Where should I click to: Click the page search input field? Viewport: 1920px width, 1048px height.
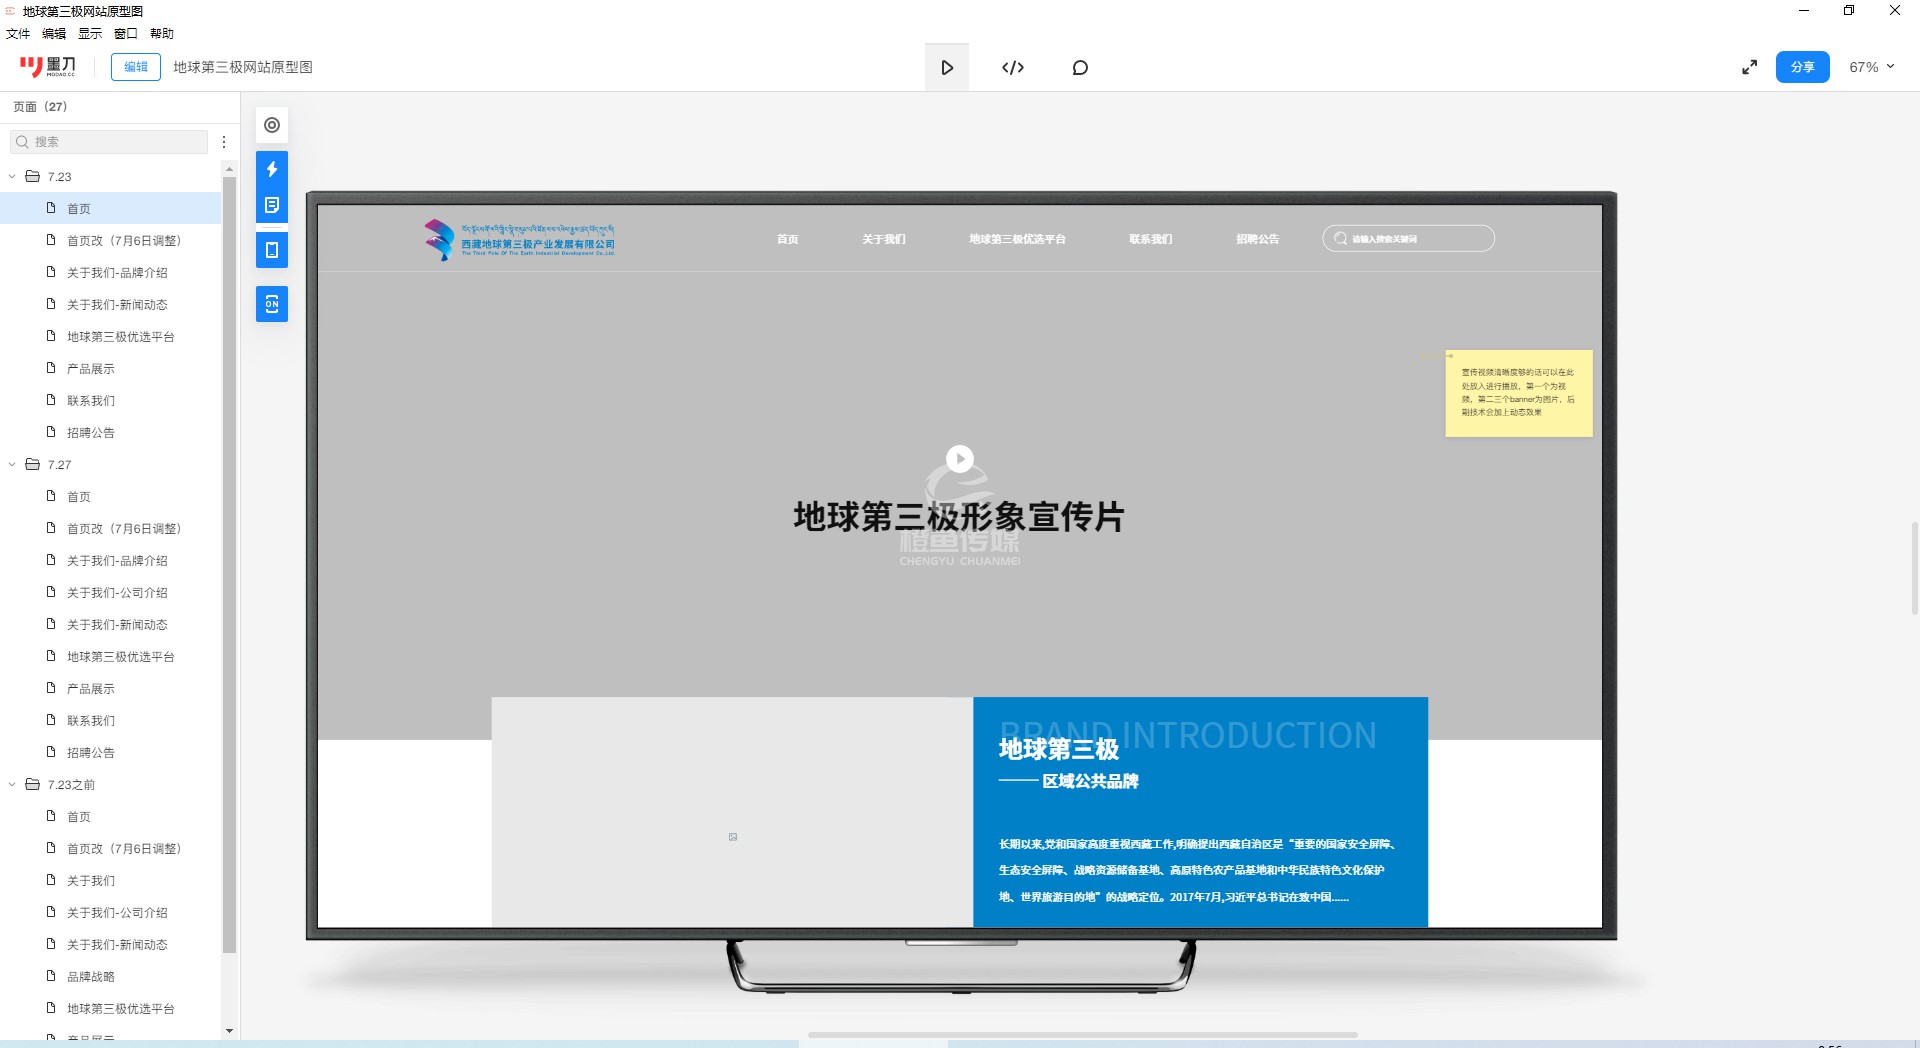tap(109, 142)
